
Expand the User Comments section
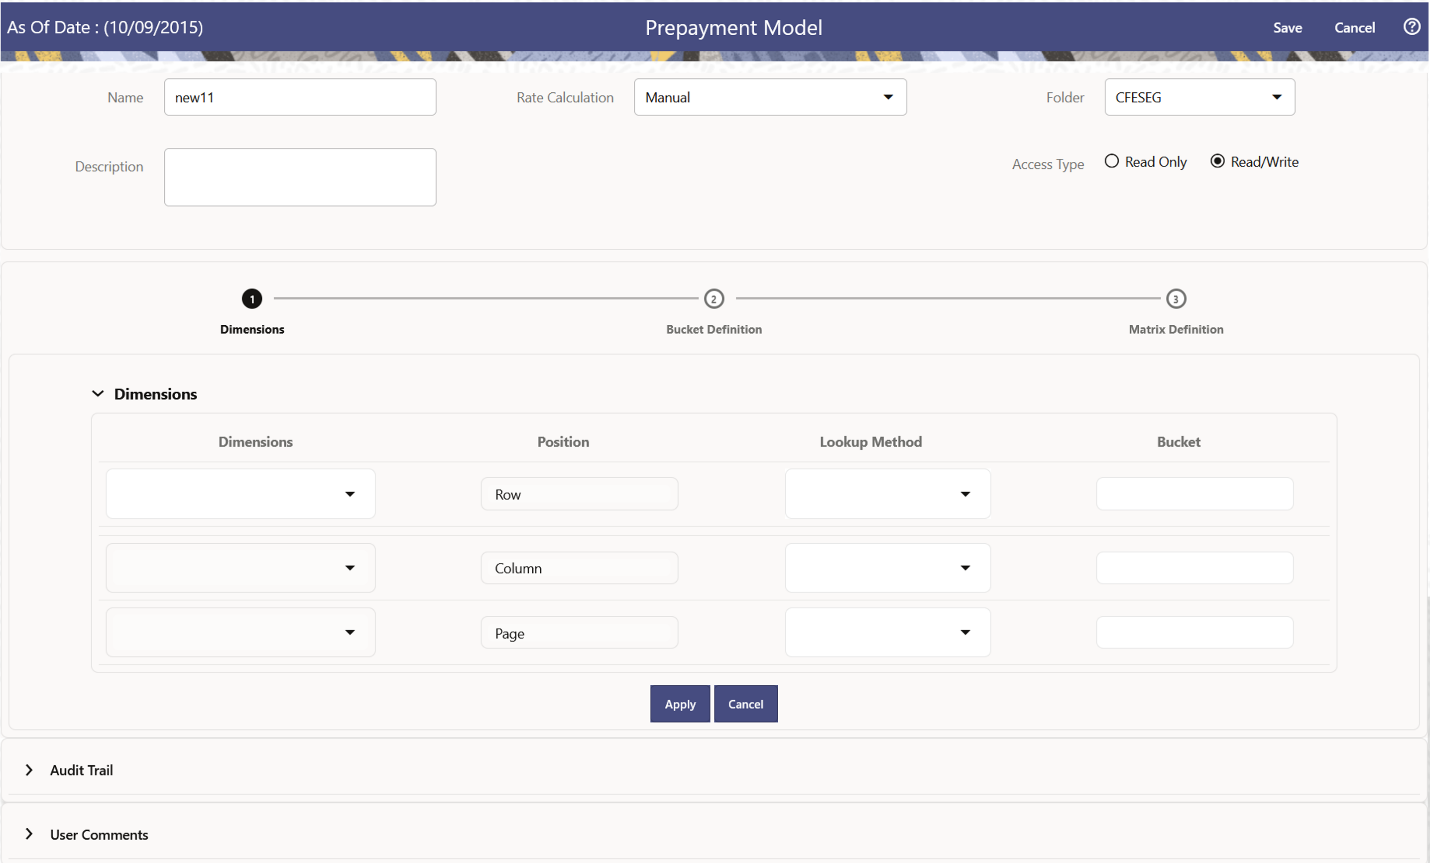tap(28, 834)
